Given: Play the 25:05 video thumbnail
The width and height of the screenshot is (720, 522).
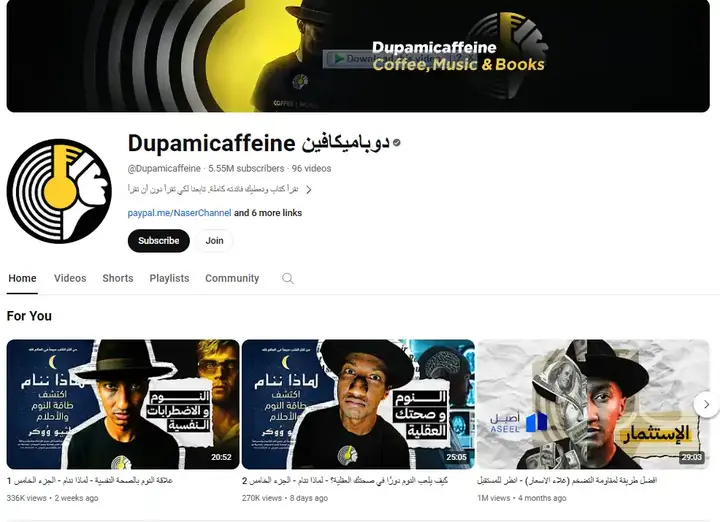Looking at the screenshot, I should 358,404.
